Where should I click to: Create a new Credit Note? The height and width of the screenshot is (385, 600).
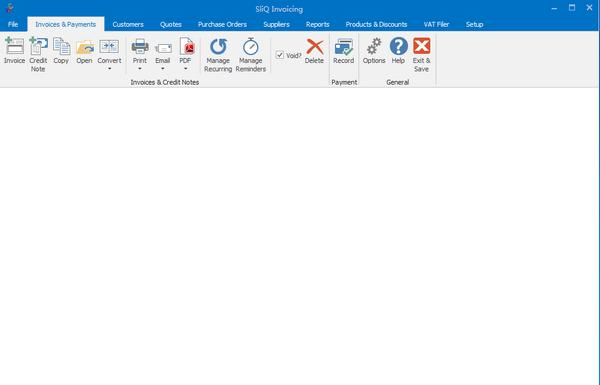tap(38, 55)
